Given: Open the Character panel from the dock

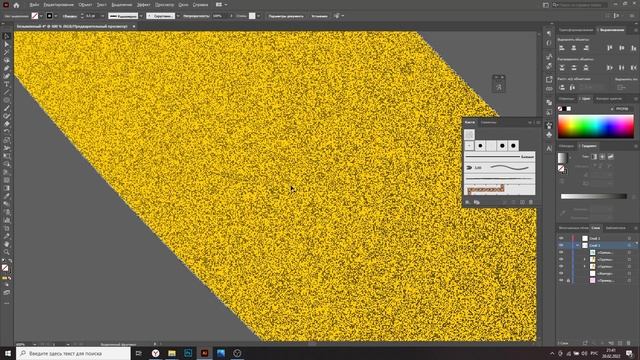Looking at the screenshot, I should pyautogui.click(x=549, y=149).
